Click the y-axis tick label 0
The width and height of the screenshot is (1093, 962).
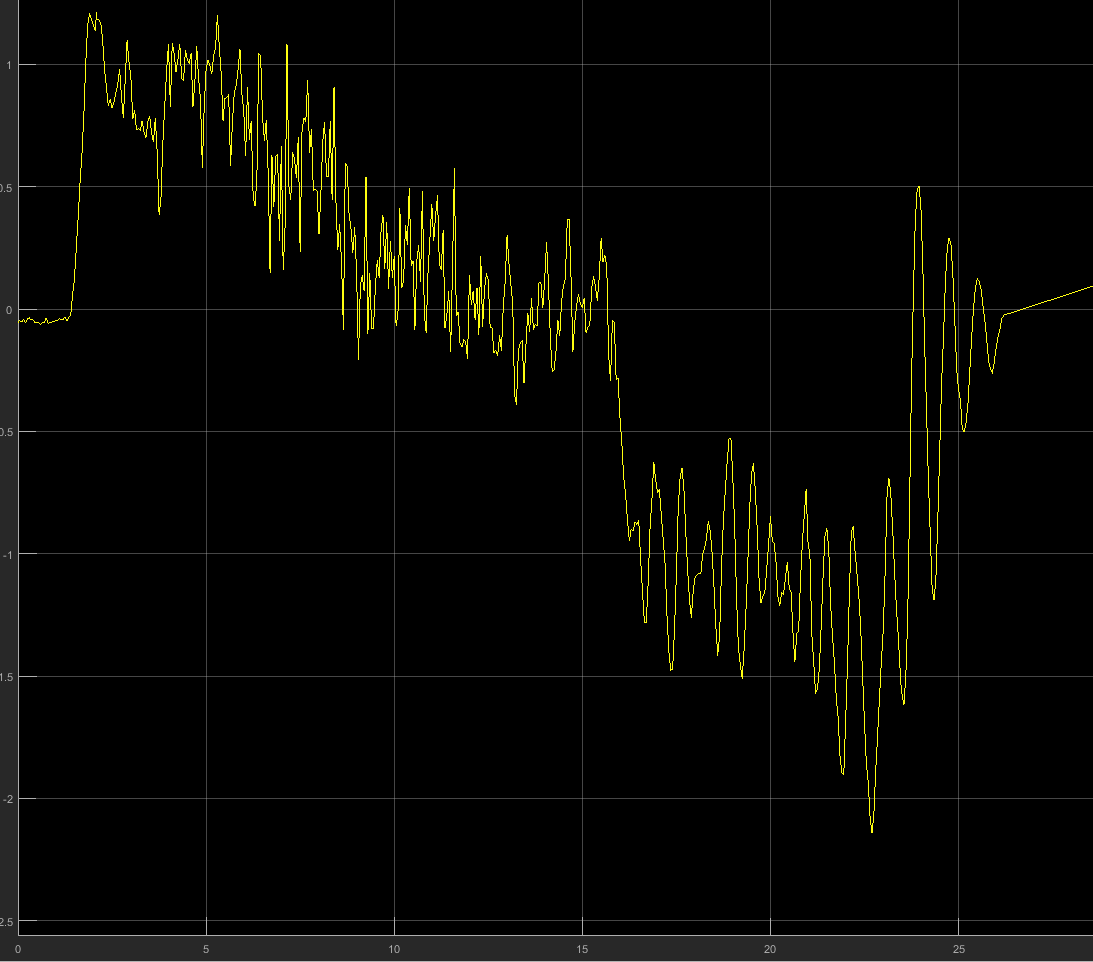point(8,310)
